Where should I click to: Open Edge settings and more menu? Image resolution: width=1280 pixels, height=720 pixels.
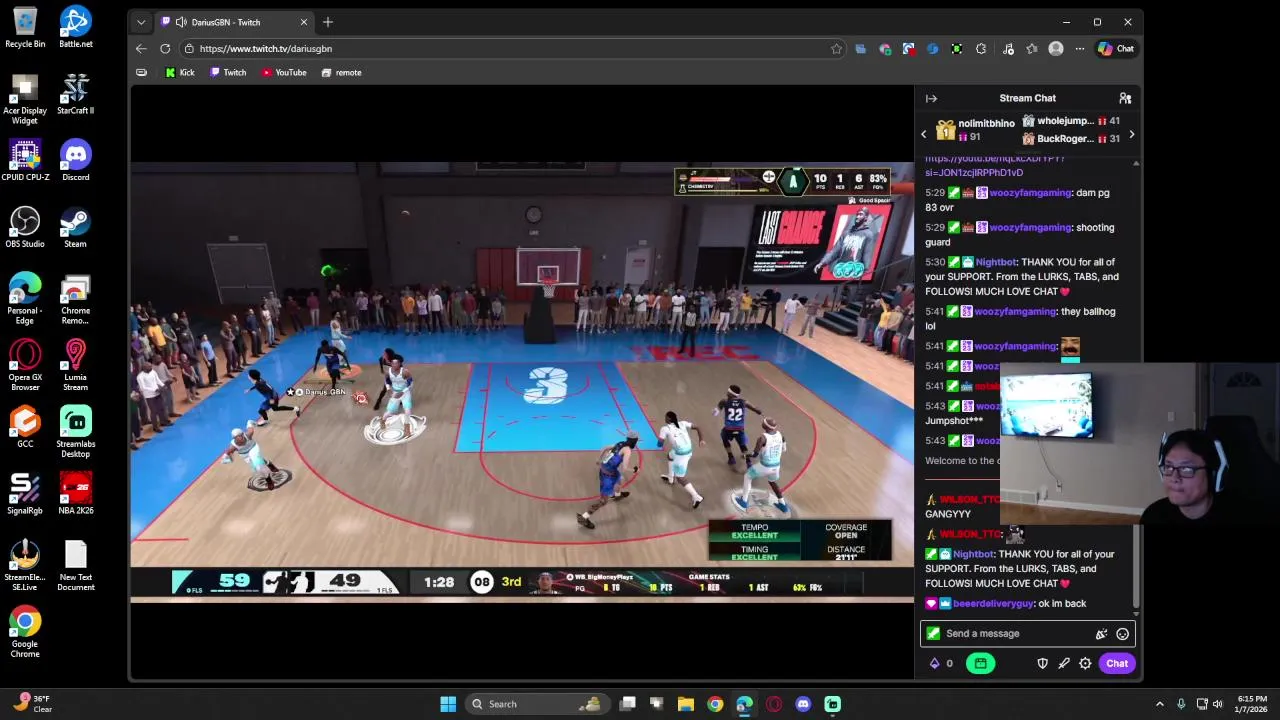(1080, 48)
